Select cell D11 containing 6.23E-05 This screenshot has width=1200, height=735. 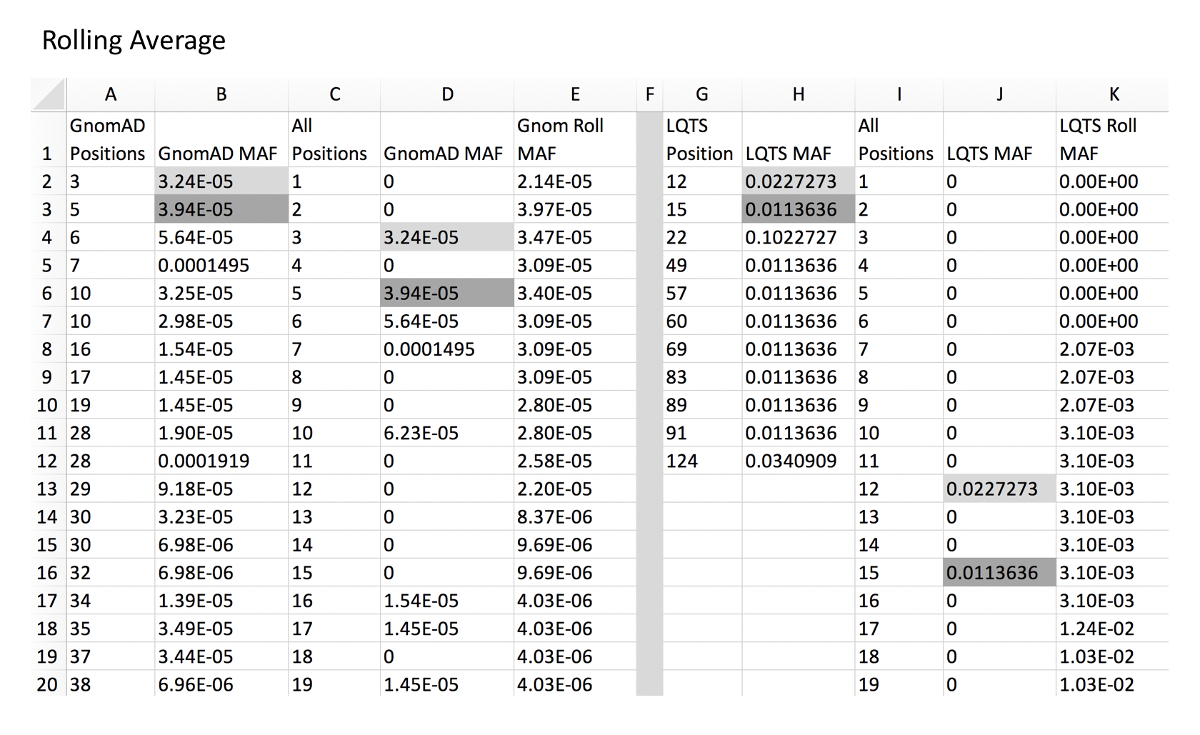(x=447, y=433)
